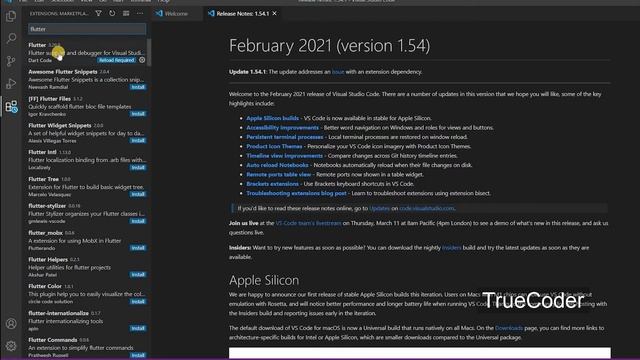The height and width of the screenshot is (360, 640).
Task: Open the Explorer view in activity bar
Action: coord(11,16)
